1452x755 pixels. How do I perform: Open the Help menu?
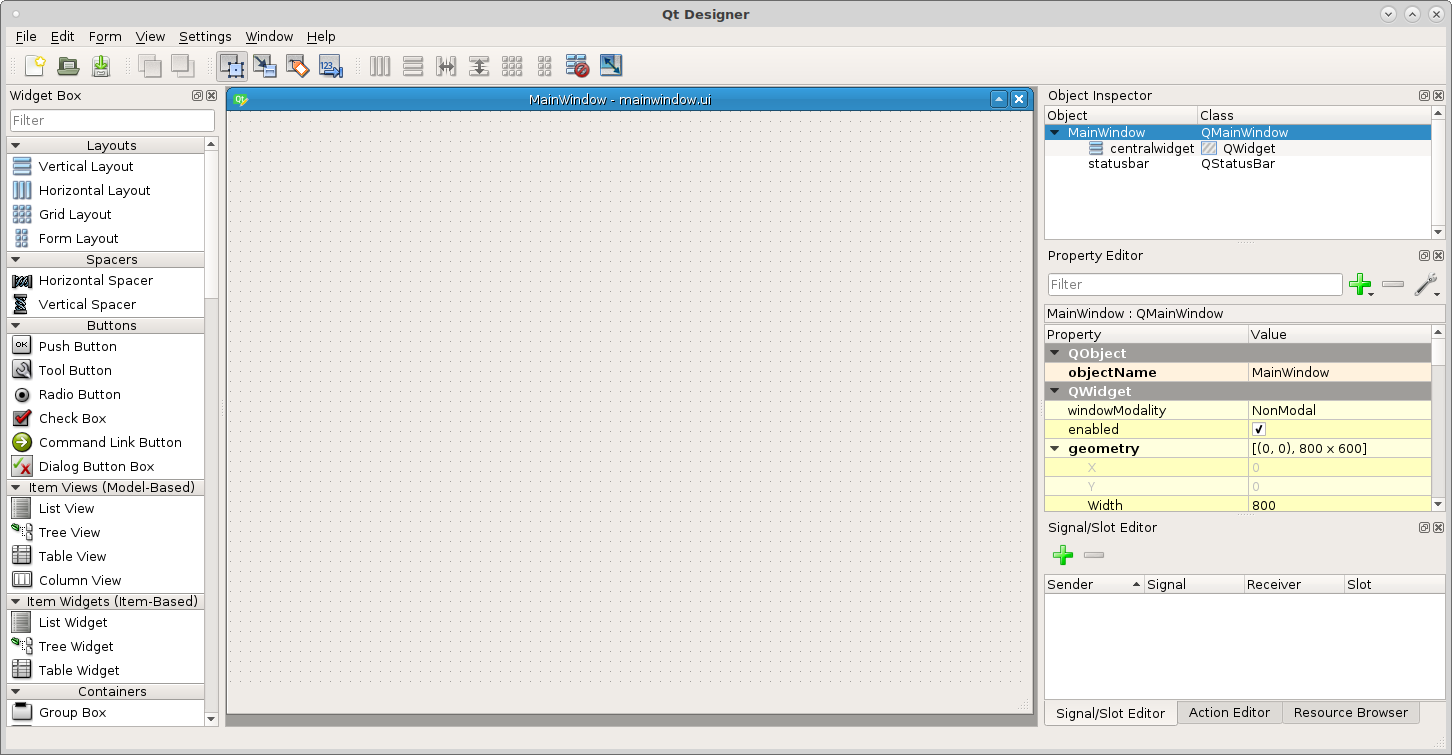[321, 36]
